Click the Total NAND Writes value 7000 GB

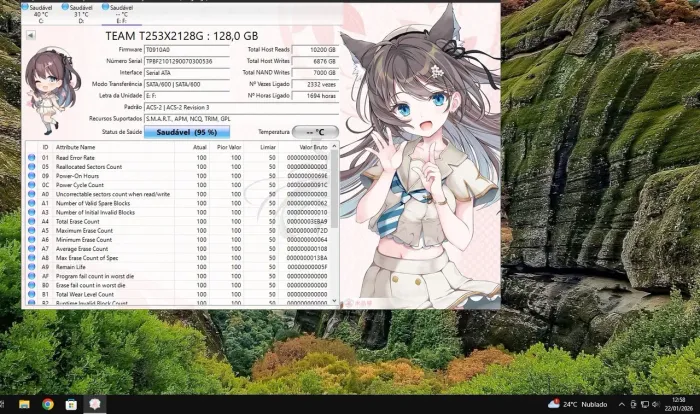click(315, 73)
